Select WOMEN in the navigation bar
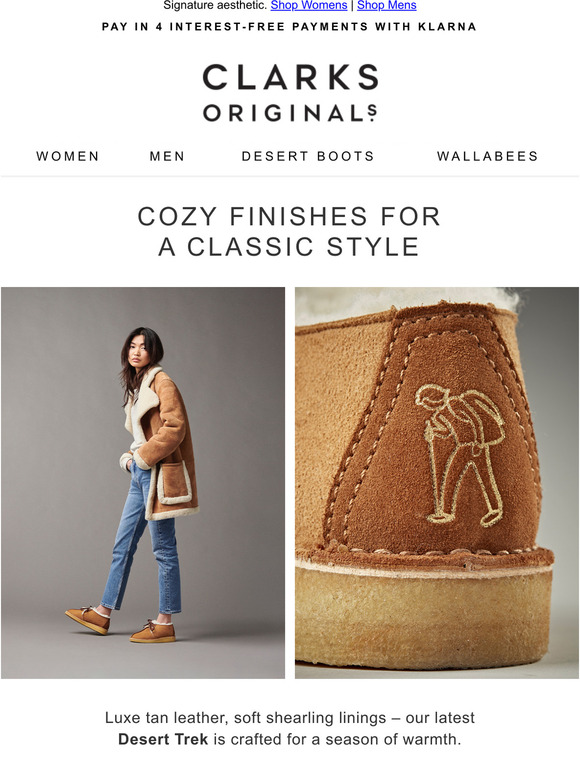The width and height of the screenshot is (580, 774). click(x=68, y=156)
